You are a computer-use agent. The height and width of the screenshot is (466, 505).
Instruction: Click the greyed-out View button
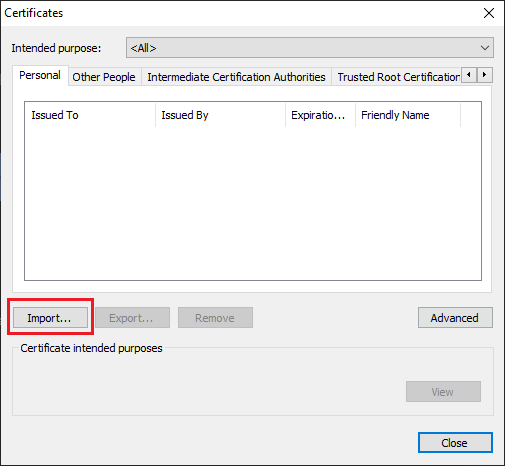(443, 392)
